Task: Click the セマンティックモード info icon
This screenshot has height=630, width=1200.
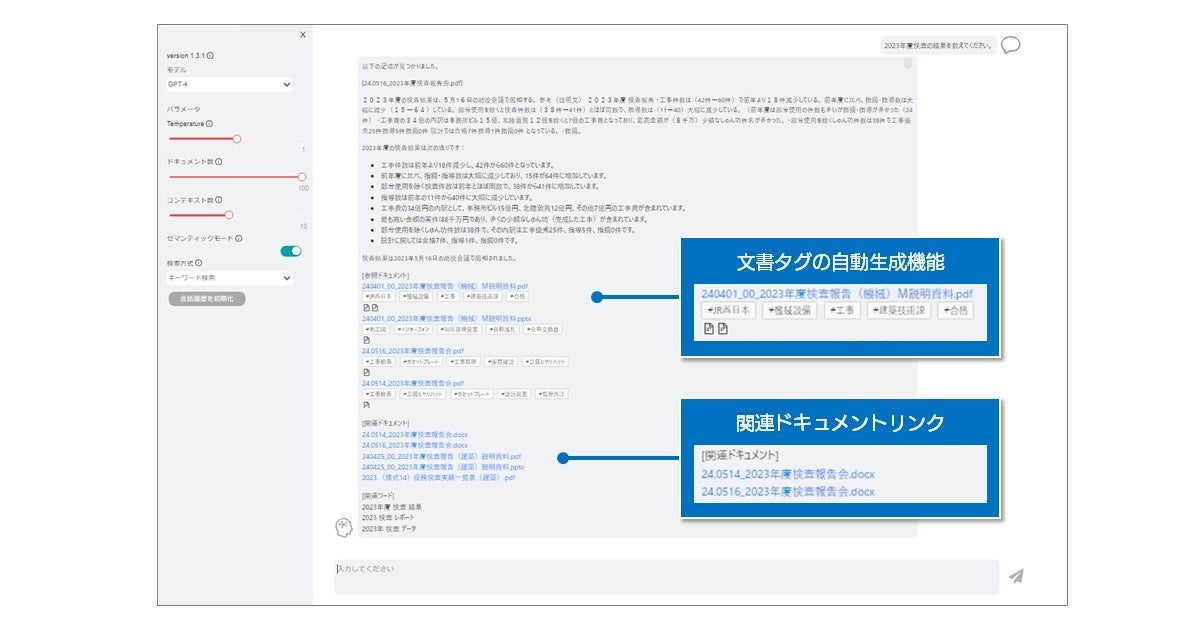Action: click(x=239, y=238)
